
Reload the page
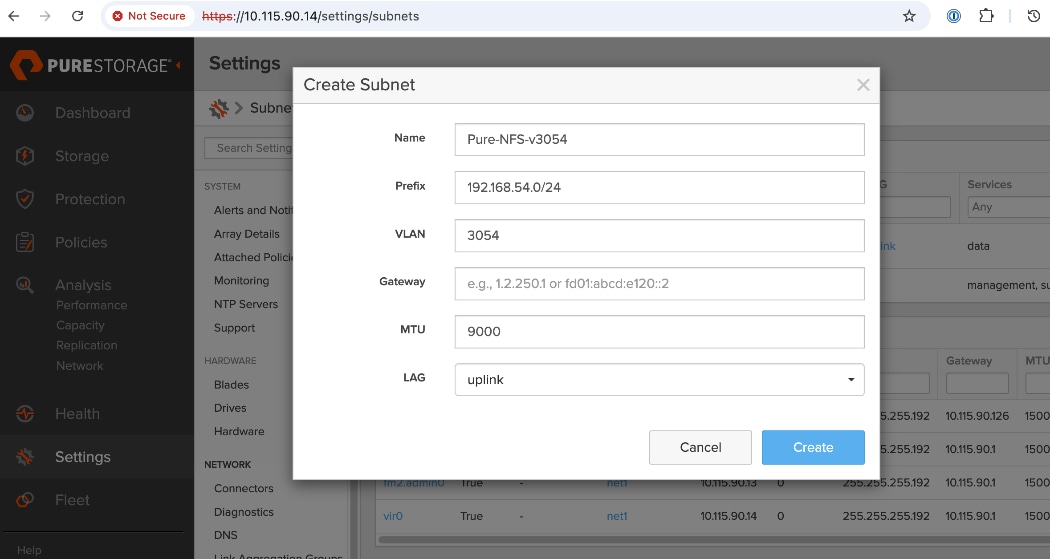[78, 16]
